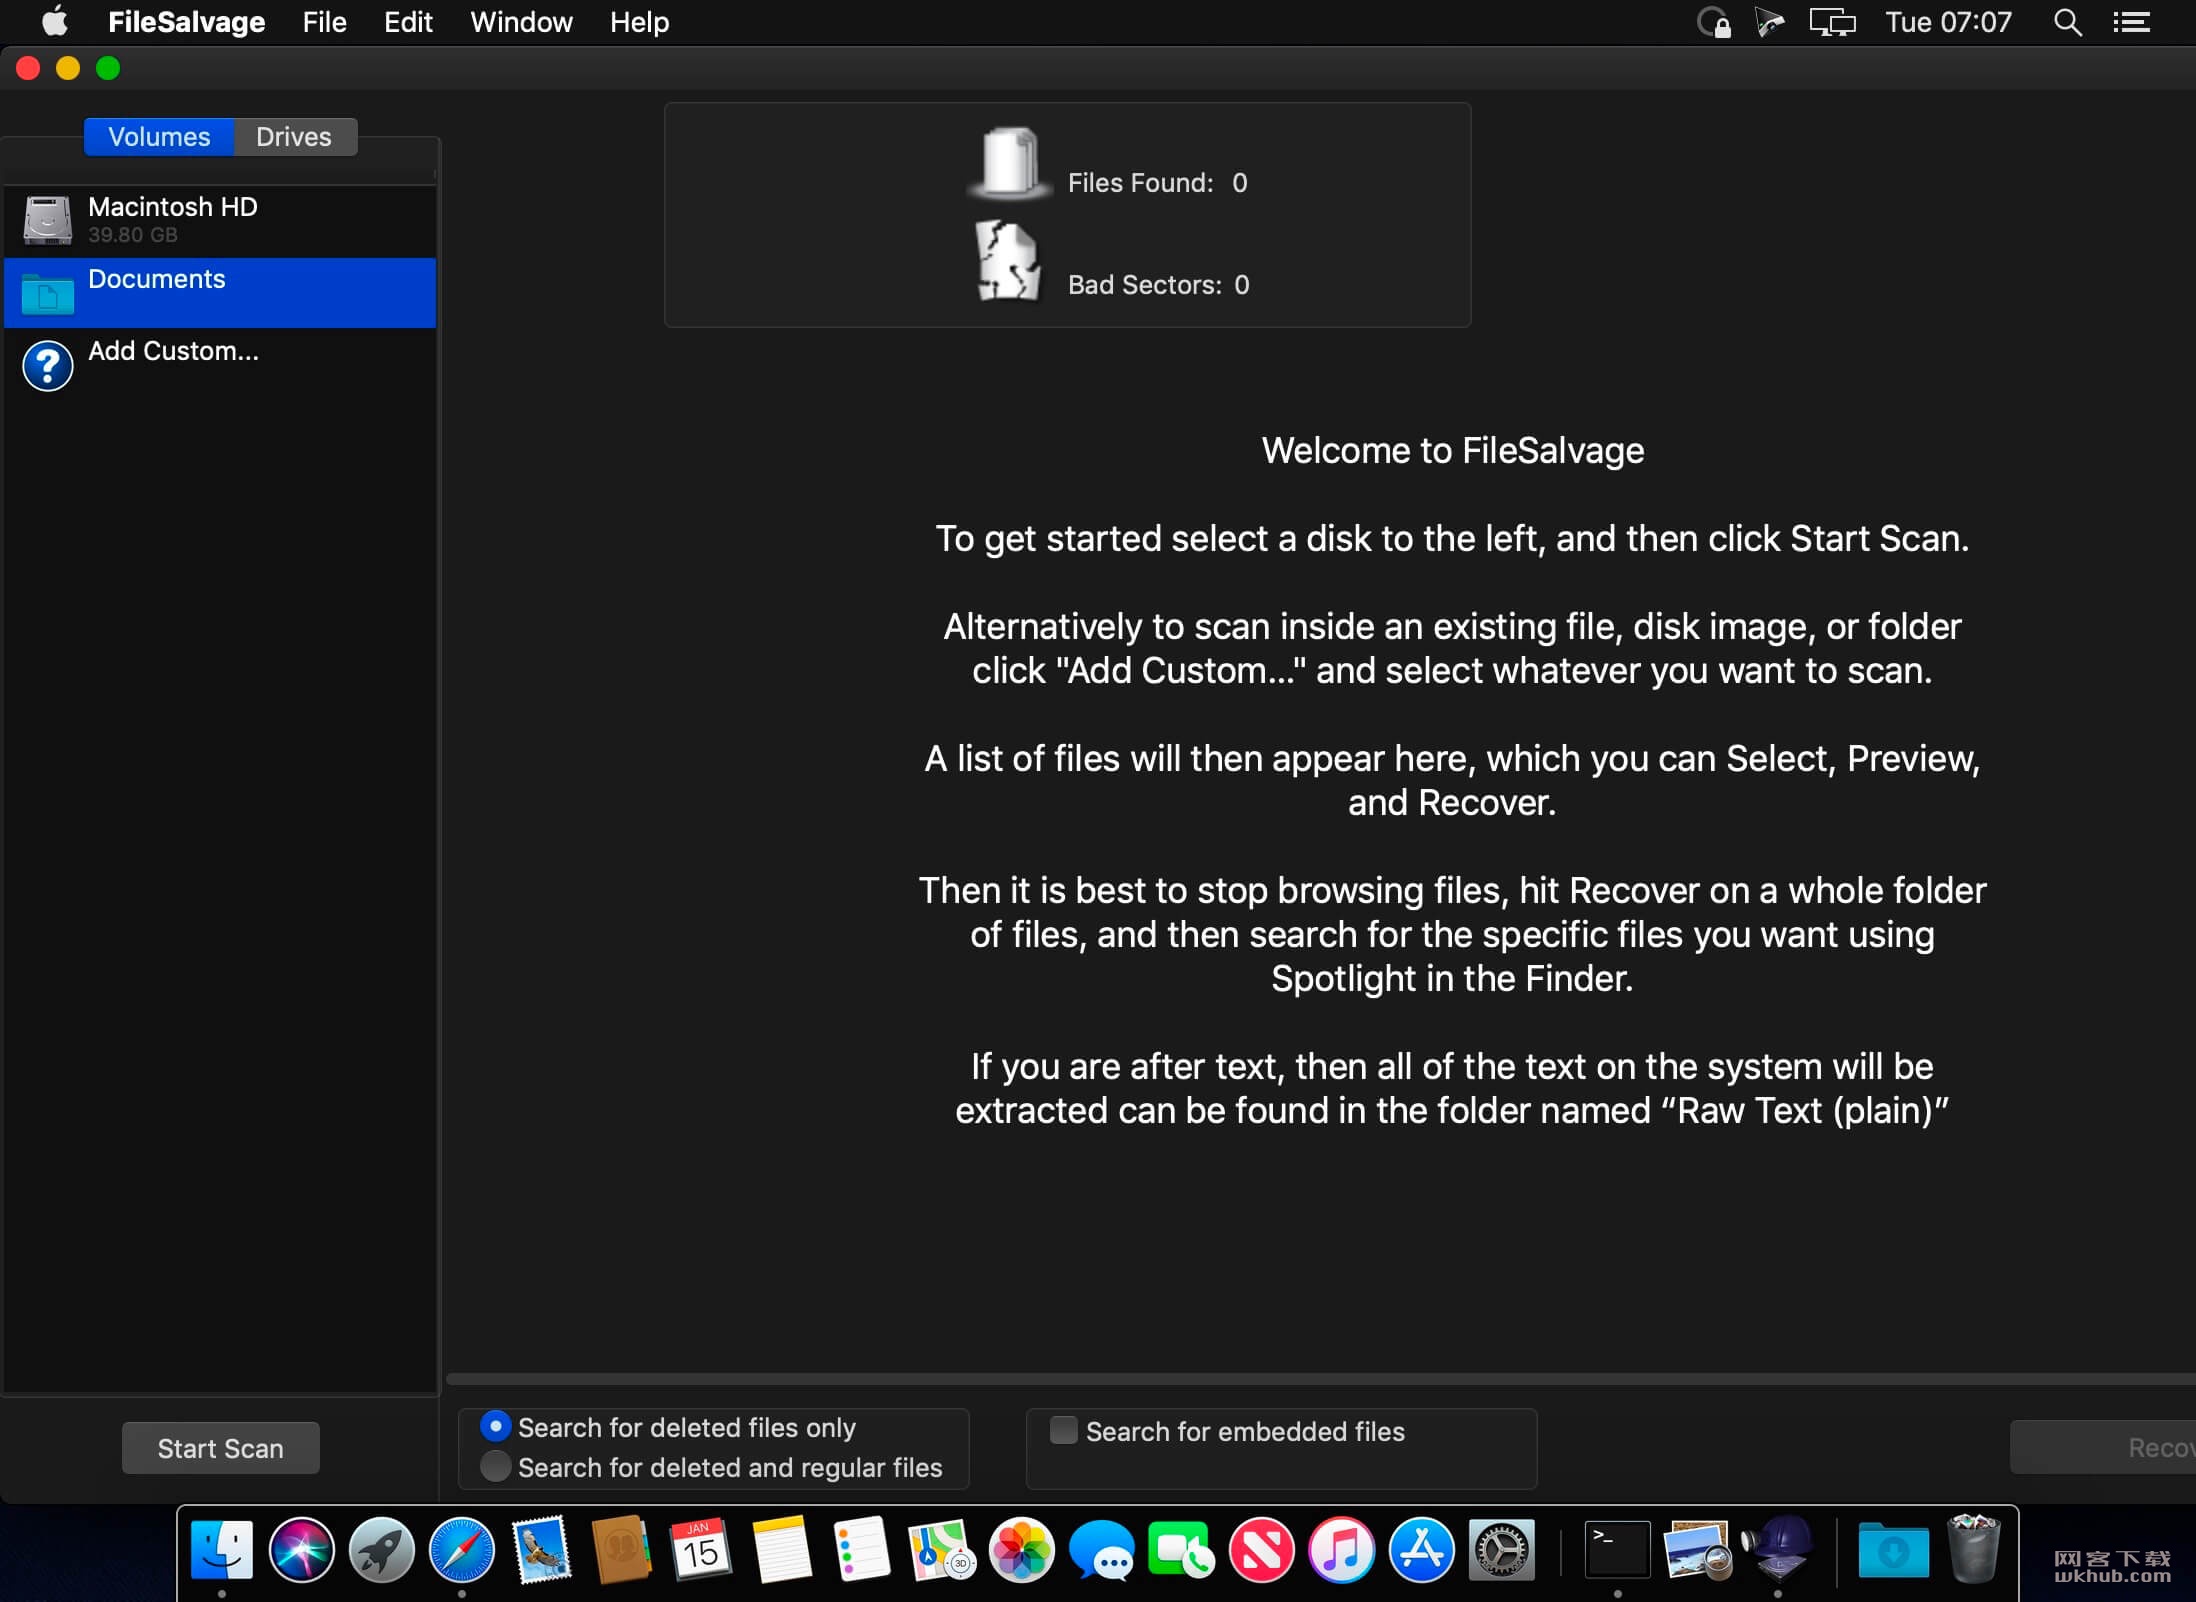The height and width of the screenshot is (1602, 2196).
Task: Open Mail stamp icon in dock
Action: [541, 1550]
